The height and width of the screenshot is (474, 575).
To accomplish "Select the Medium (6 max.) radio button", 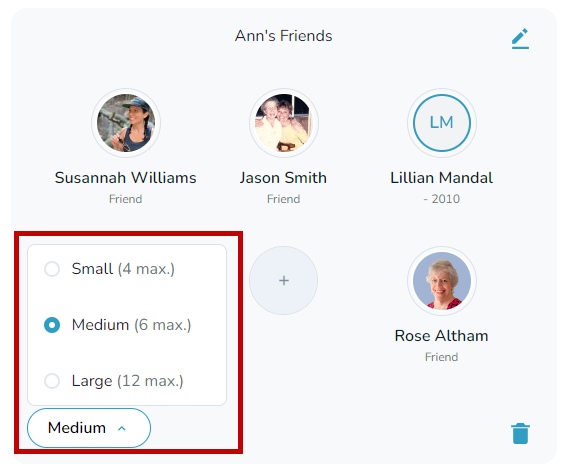I will 52,325.
